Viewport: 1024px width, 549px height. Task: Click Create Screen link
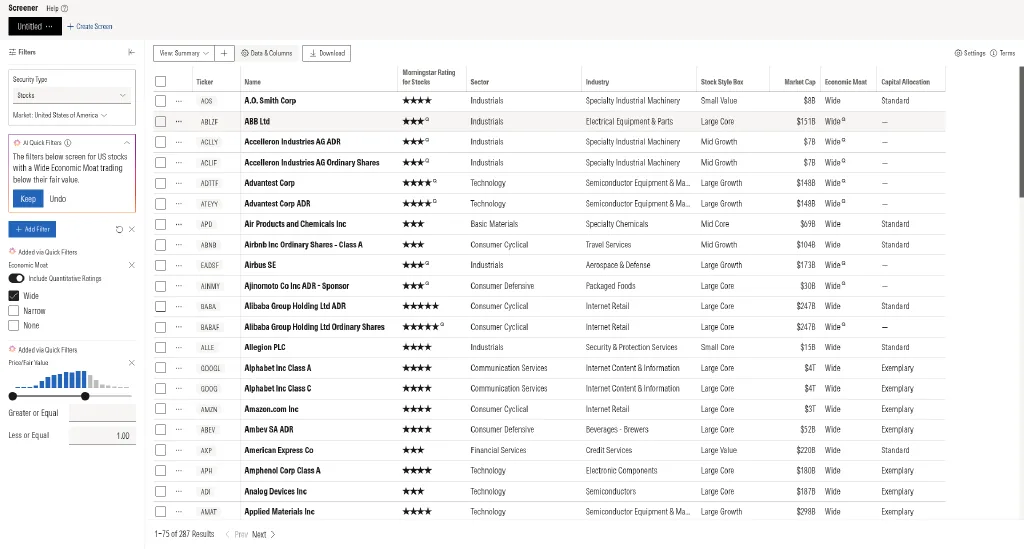89,27
